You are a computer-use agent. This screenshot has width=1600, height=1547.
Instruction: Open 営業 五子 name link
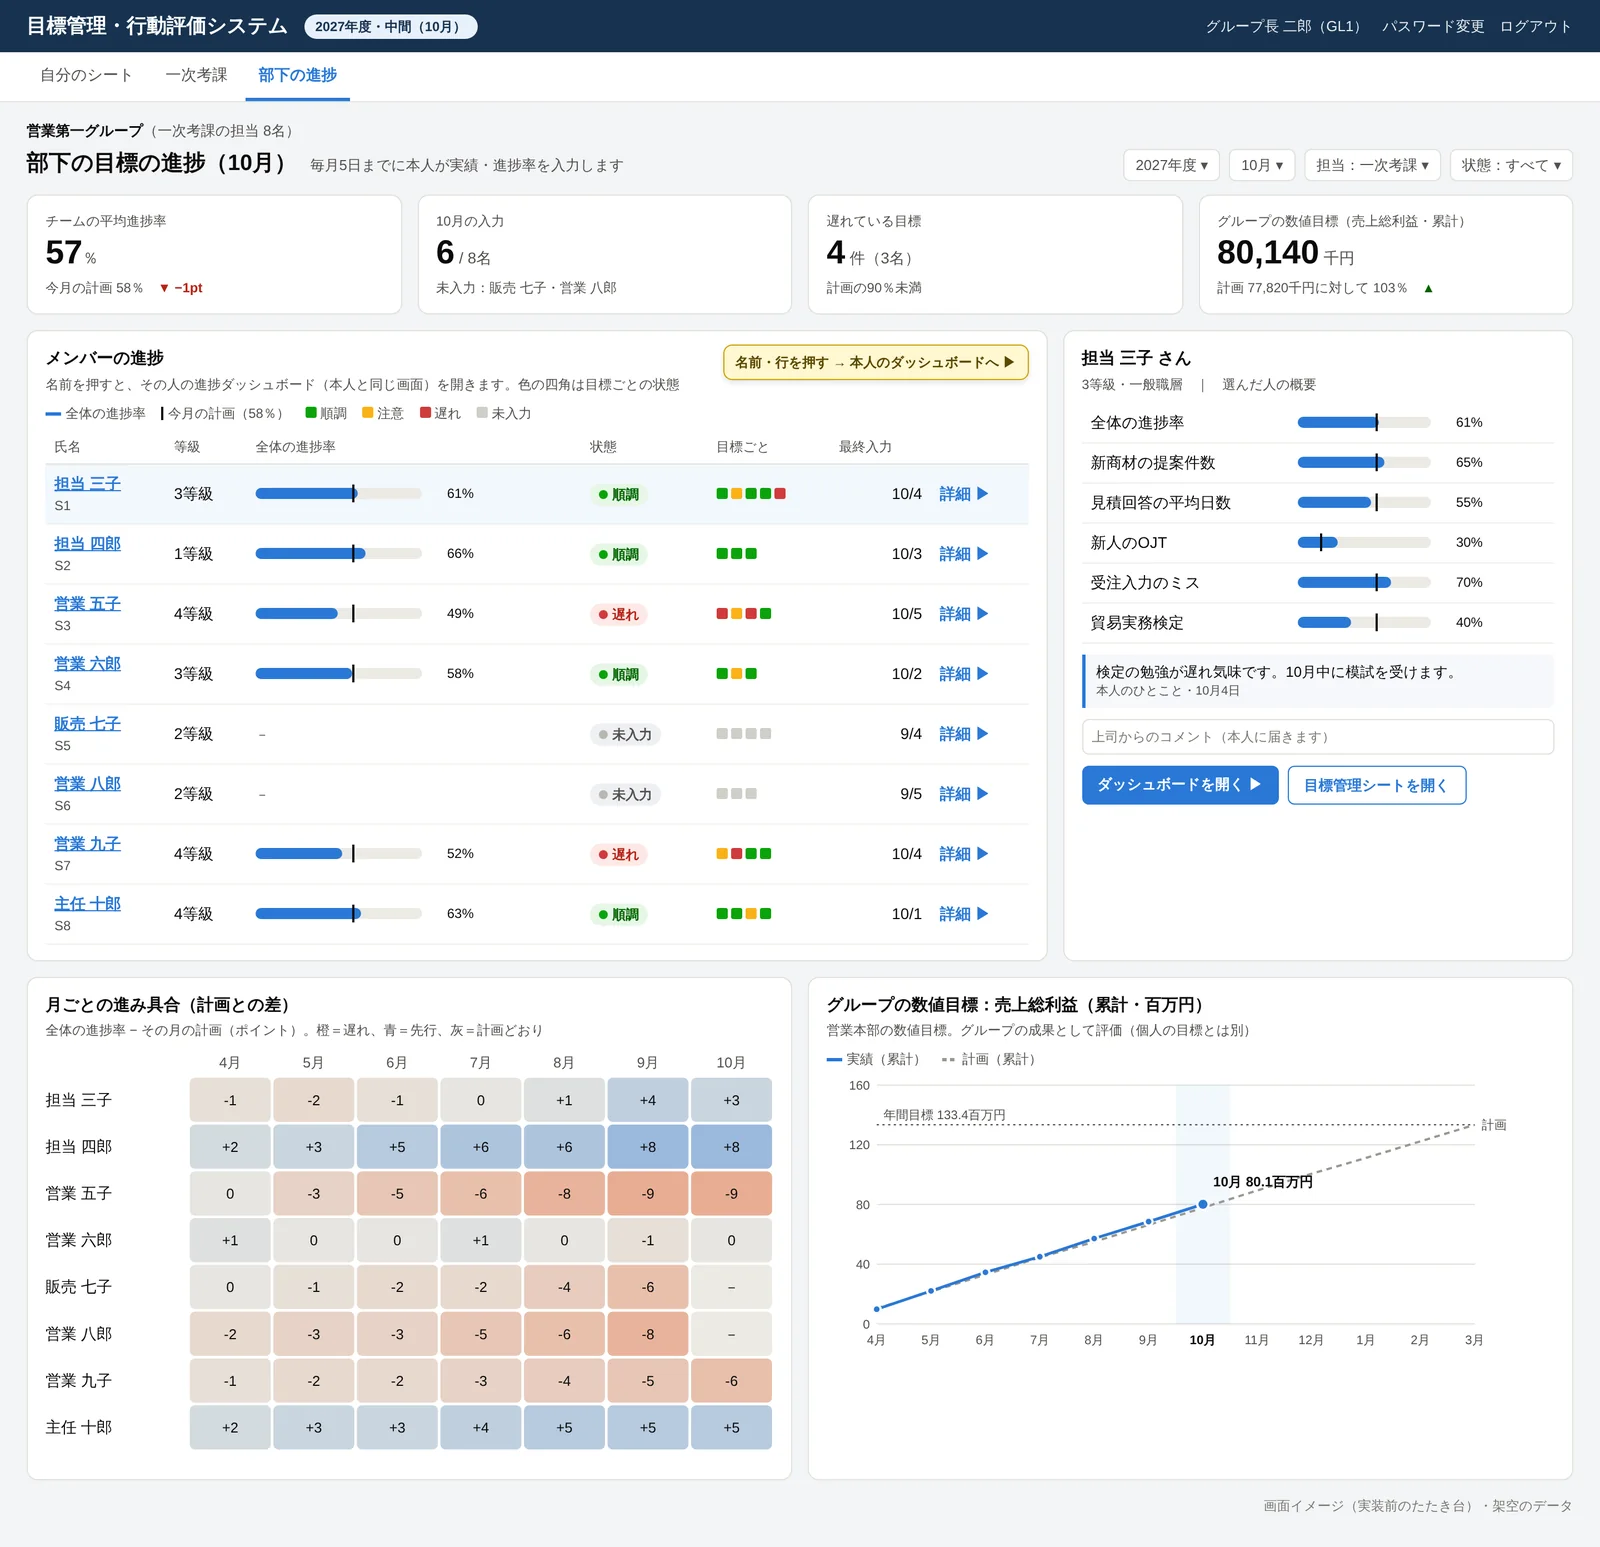point(87,603)
